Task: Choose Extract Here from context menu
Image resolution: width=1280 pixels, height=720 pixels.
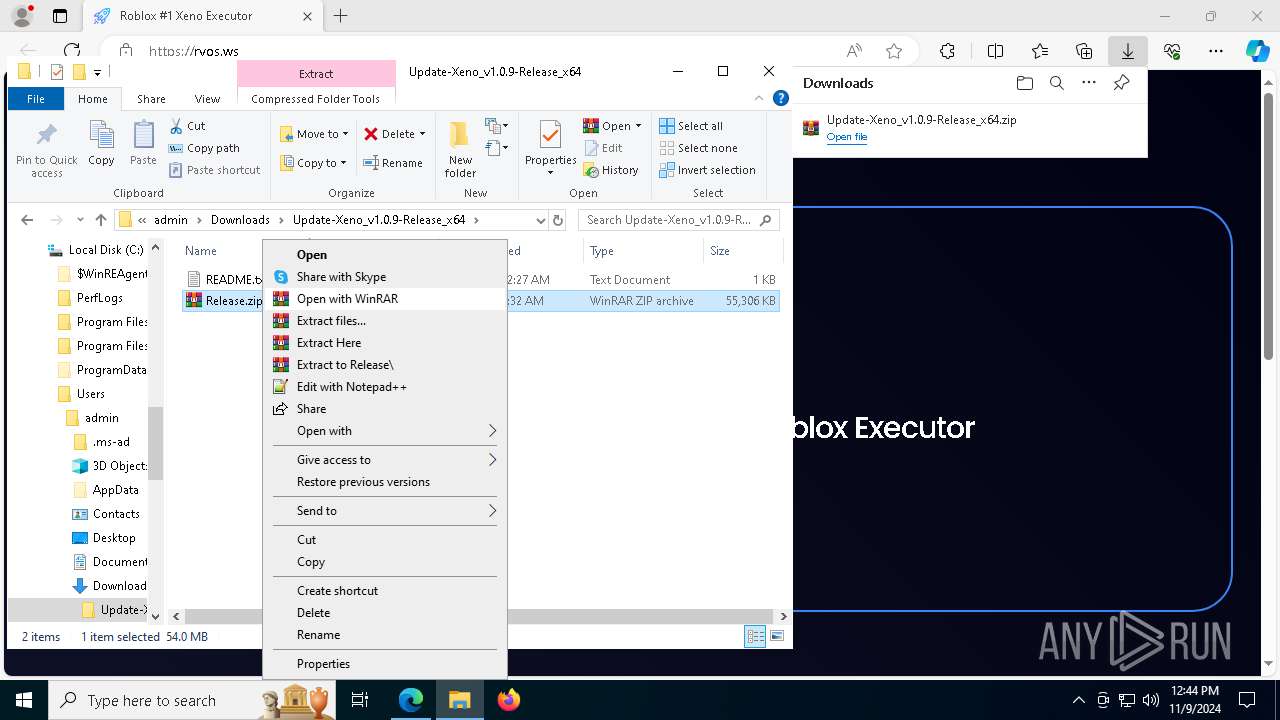Action: point(385,343)
